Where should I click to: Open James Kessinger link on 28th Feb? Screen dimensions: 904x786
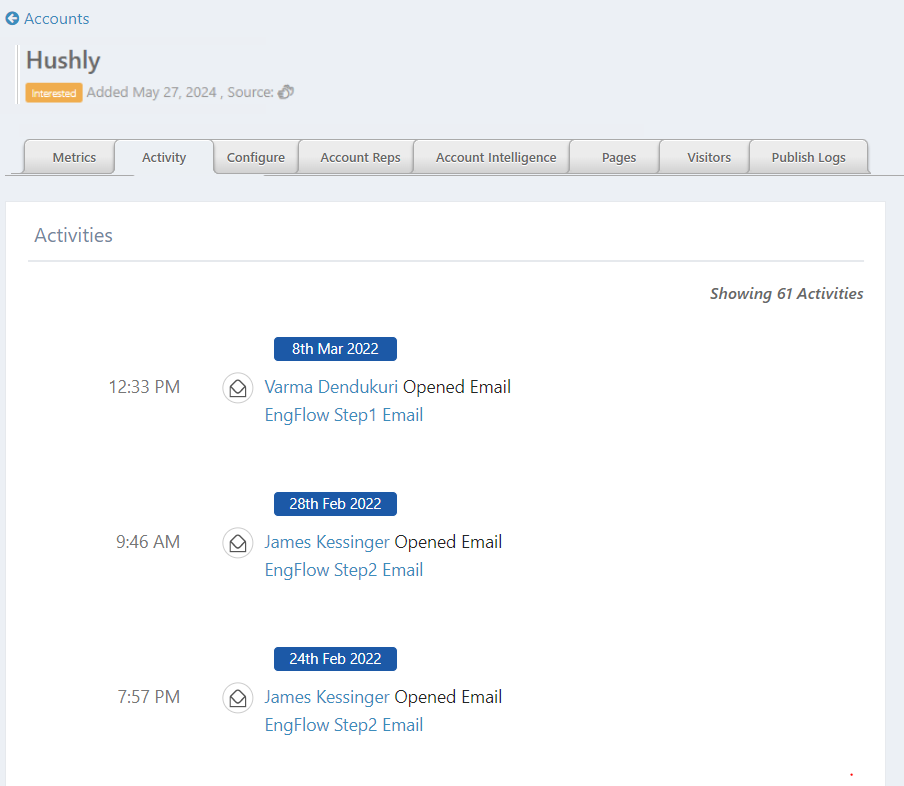tap(327, 542)
